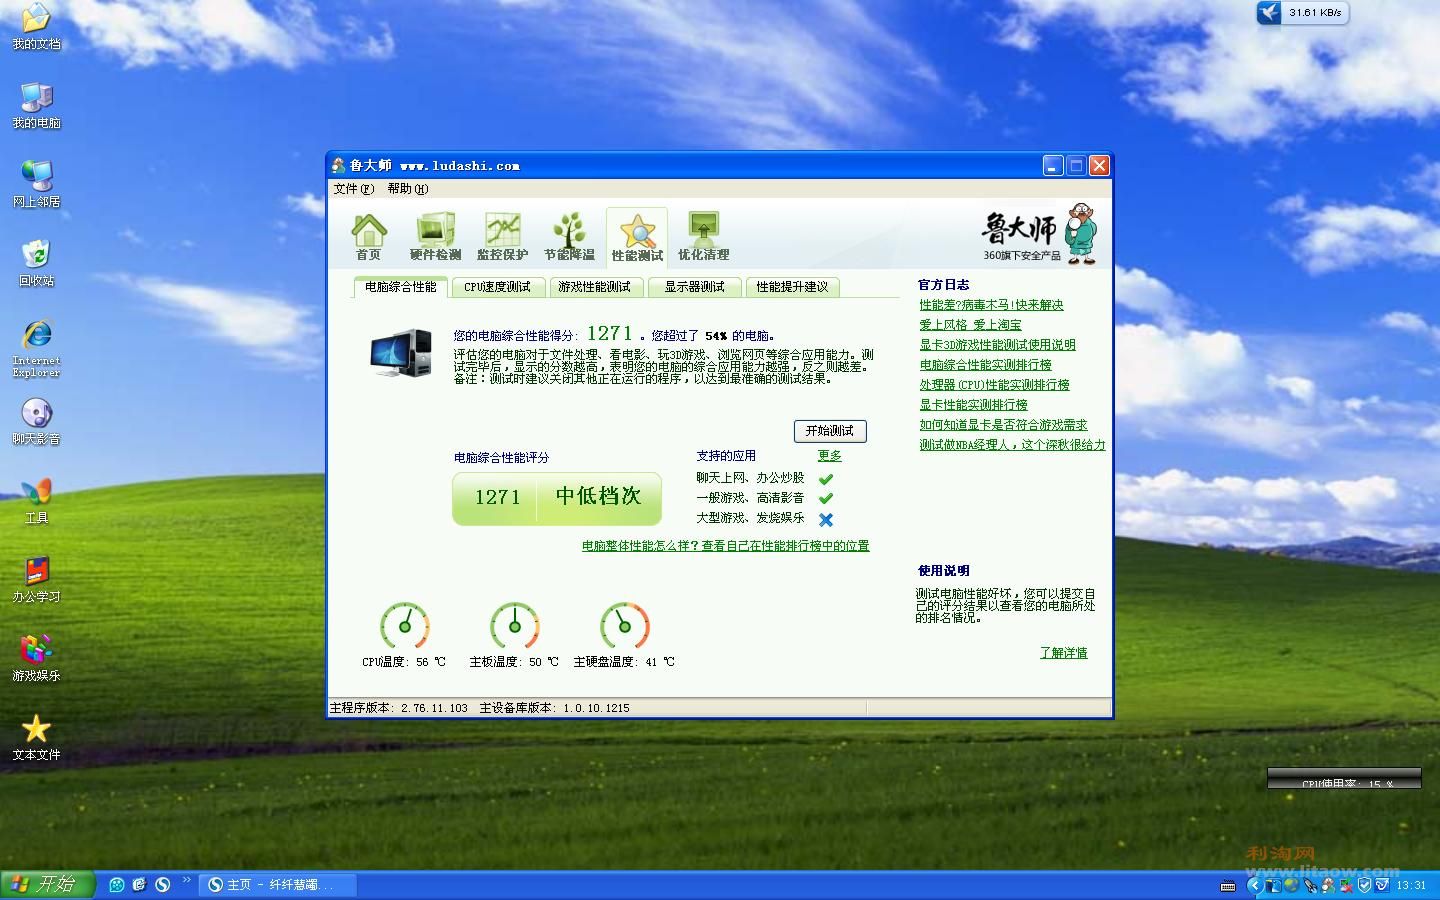Select the 性能测试 performance test icon
Viewport: 1440px width, 900px height.
(637, 238)
